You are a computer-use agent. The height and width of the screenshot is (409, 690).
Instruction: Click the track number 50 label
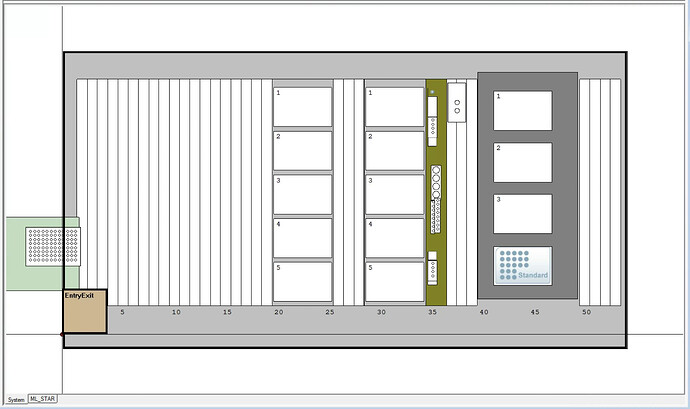click(x=586, y=312)
